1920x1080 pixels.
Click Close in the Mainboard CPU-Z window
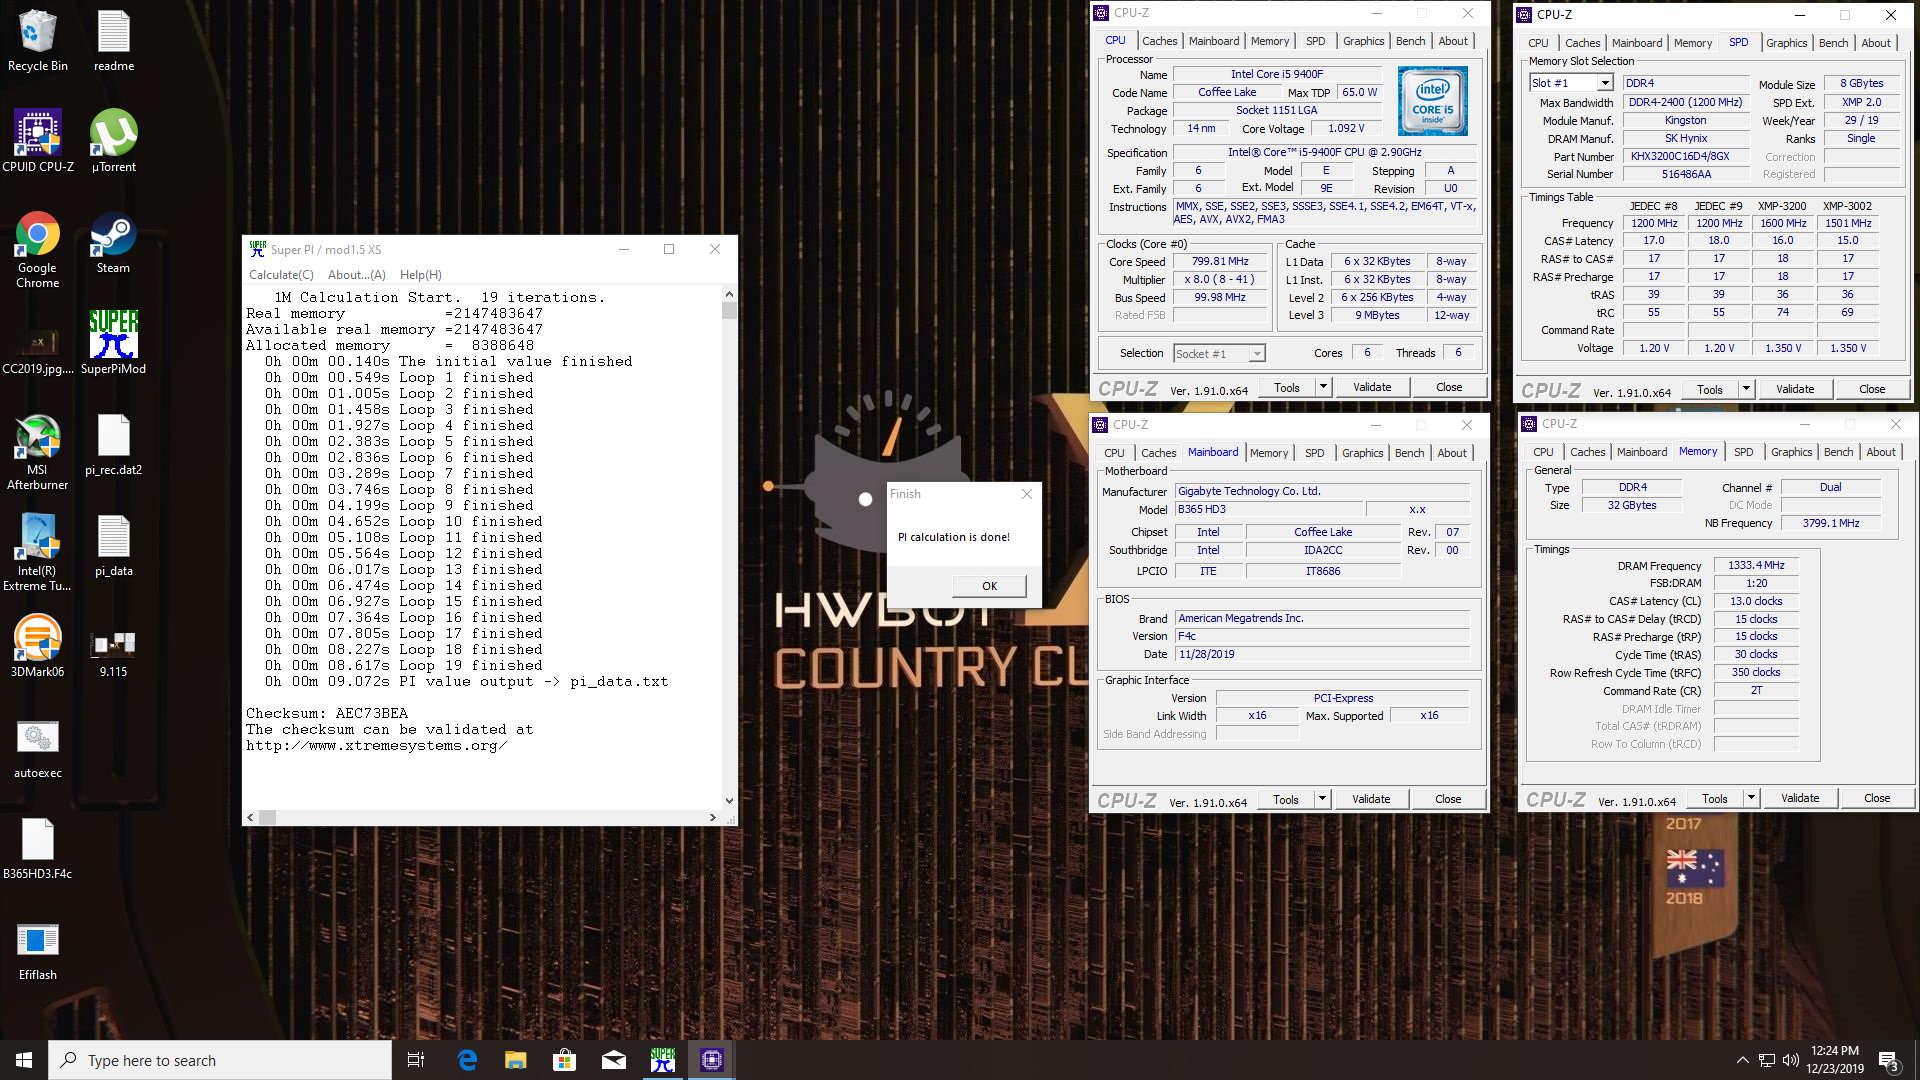pyautogui.click(x=1448, y=799)
